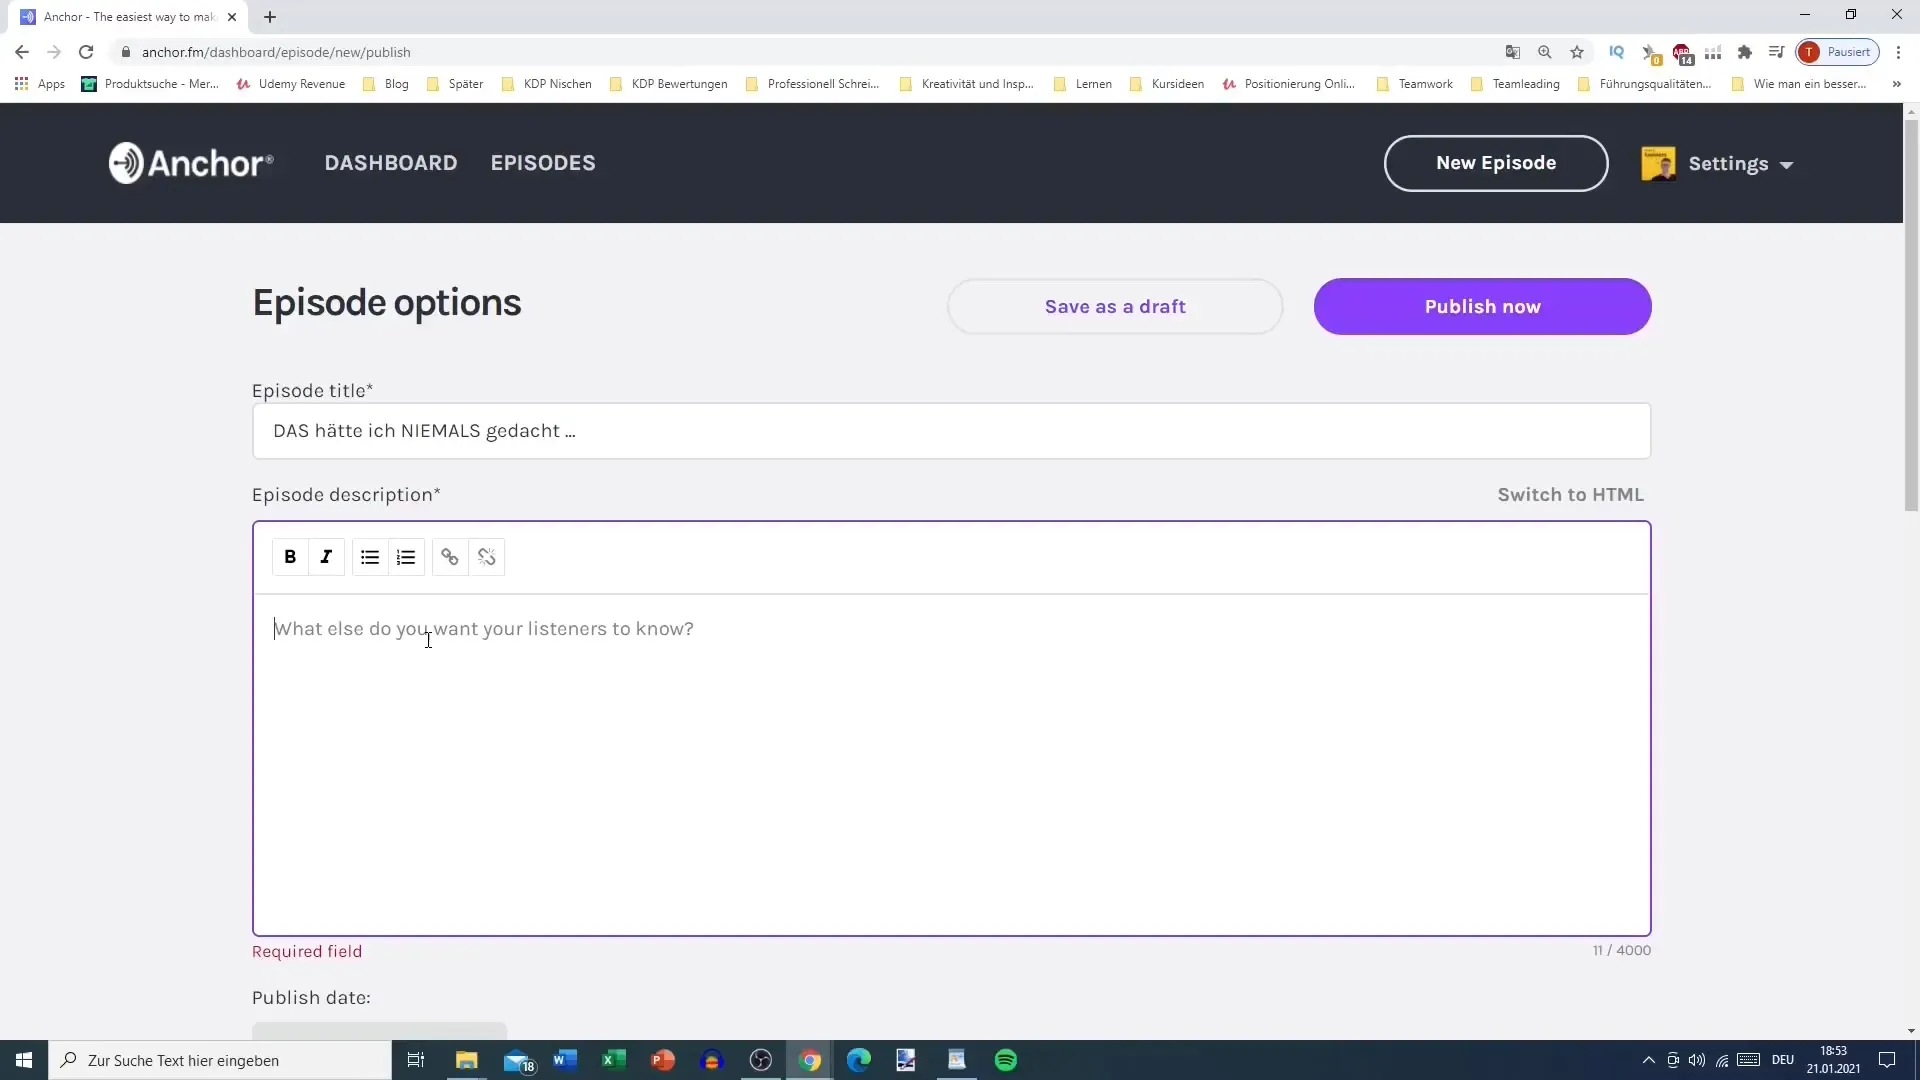Click the Italic formatting icon
This screenshot has width=1920, height=1080.
tap(326, 555)
